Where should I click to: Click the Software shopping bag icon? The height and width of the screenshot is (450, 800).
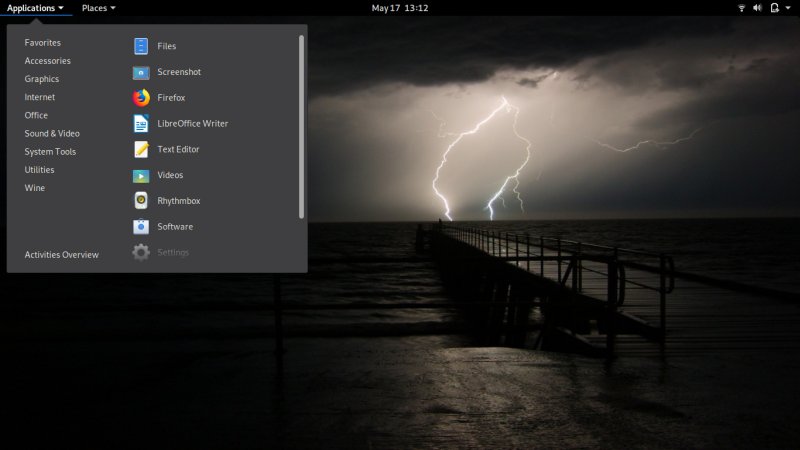tap(141, 227)
